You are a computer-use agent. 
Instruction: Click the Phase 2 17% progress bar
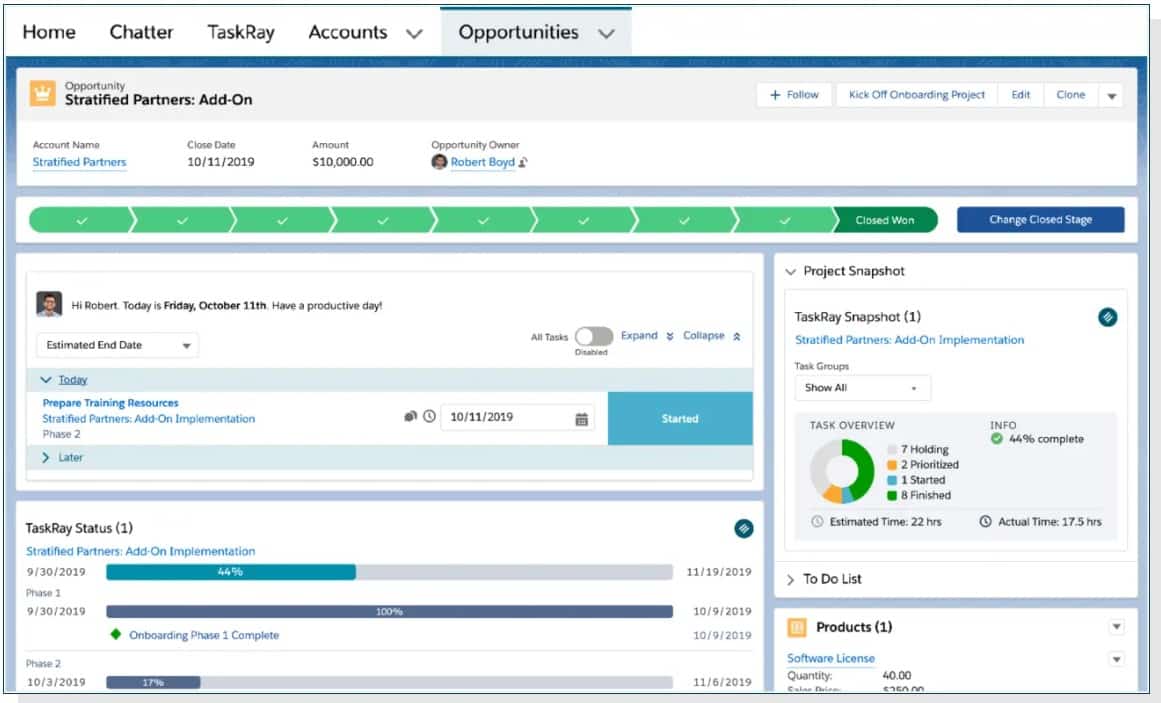tap(389, 682)
